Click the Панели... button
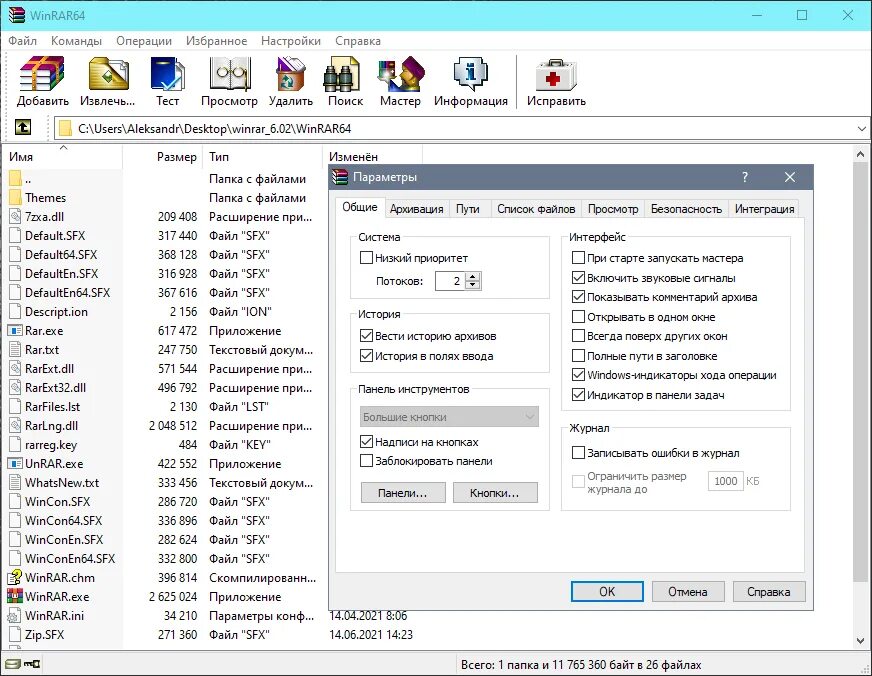The width and height of the screenshot is (872, 676). click(403, 493)
